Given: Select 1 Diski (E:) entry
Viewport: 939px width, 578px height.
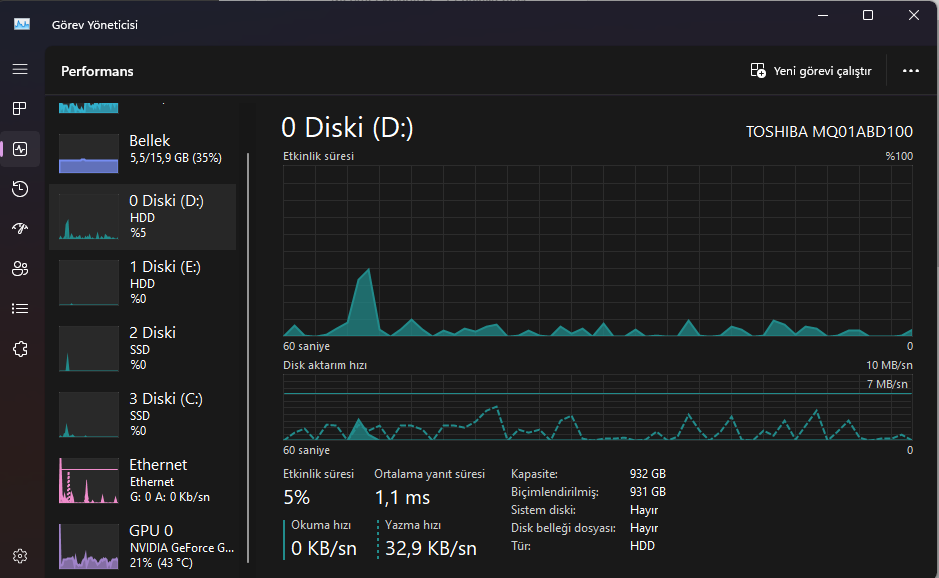Looking at the screenshot, I should coord(143,283).
